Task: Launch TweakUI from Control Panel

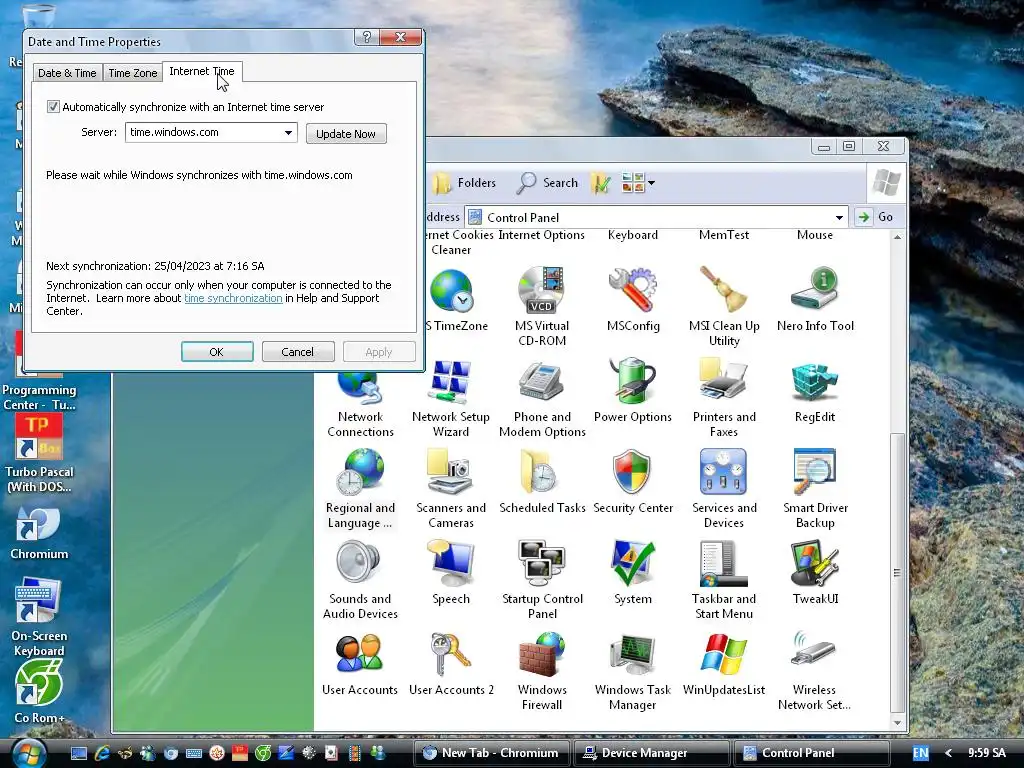Action: tap(815, 573)
